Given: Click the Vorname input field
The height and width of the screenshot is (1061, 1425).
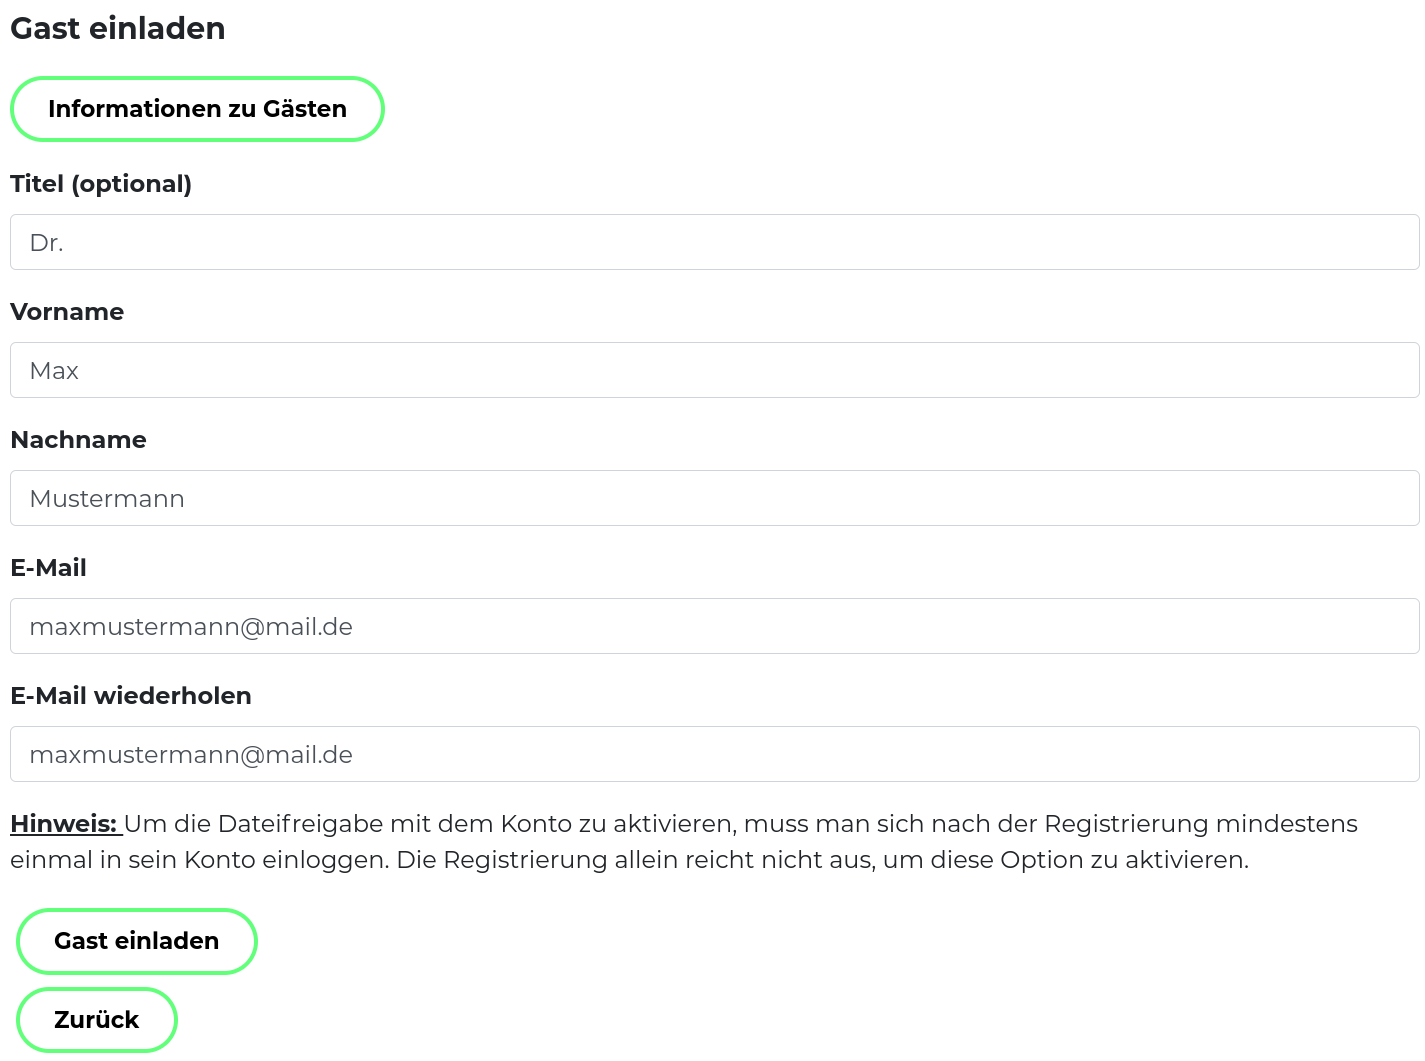Looking at the screenshot, I should [712, 370].
